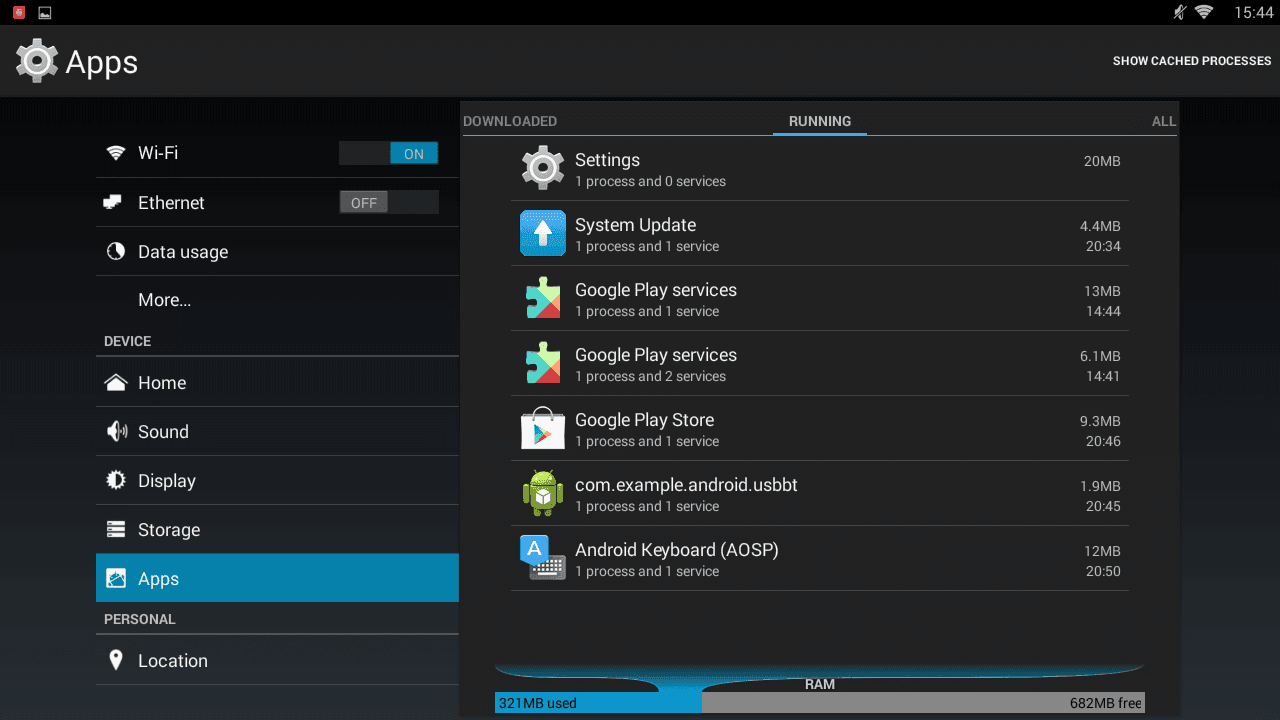Tap the Ethernet icon in the sidebar
Viewport: 1280px width, 720px height.
click(112, 202)
